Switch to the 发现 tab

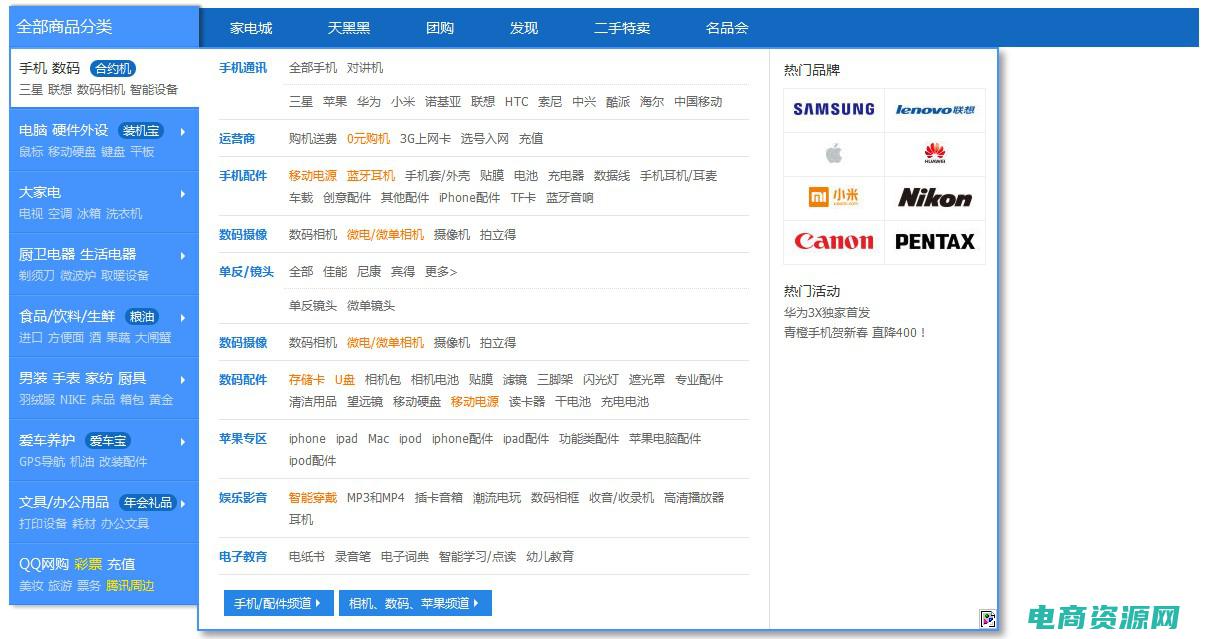(524, 28)
